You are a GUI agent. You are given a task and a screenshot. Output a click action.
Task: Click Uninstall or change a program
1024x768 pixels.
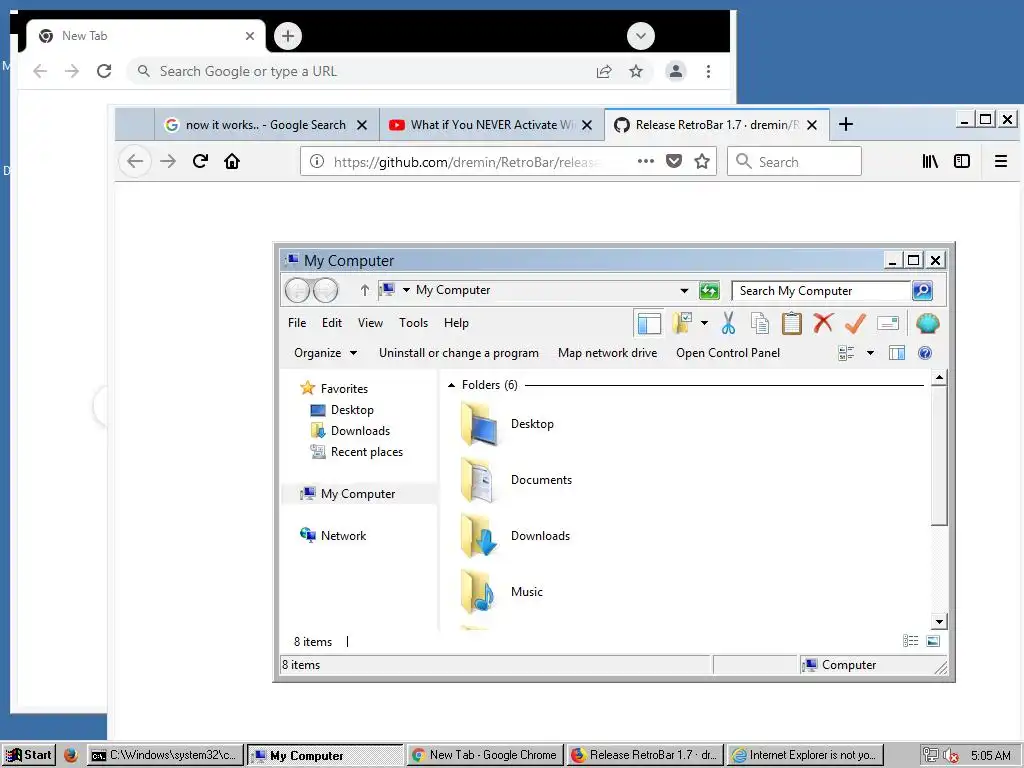(459, 353)
